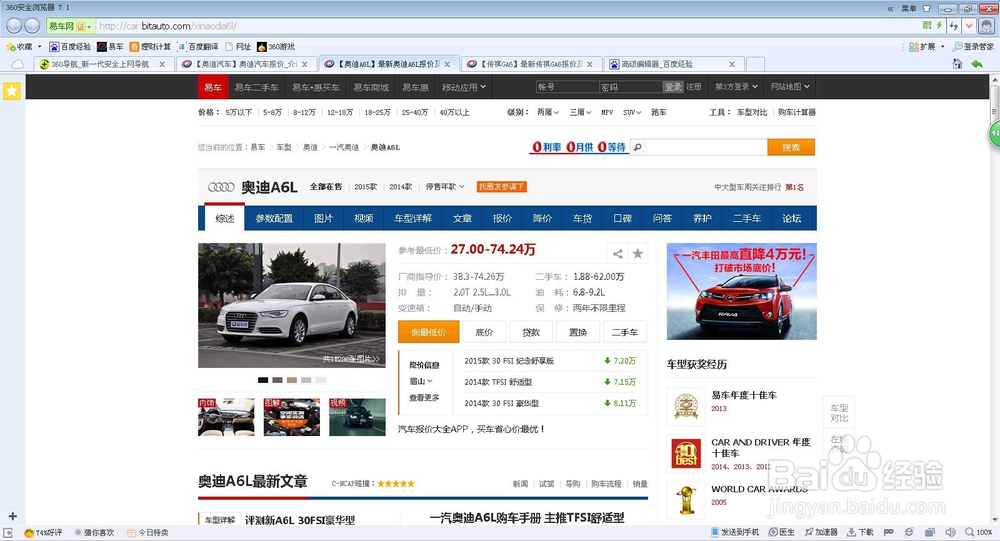This screenshot has height=541, width=1000.
Task: Click the home page icon right of tab bar
Action: pyautogui.click(x=957, y=64)
